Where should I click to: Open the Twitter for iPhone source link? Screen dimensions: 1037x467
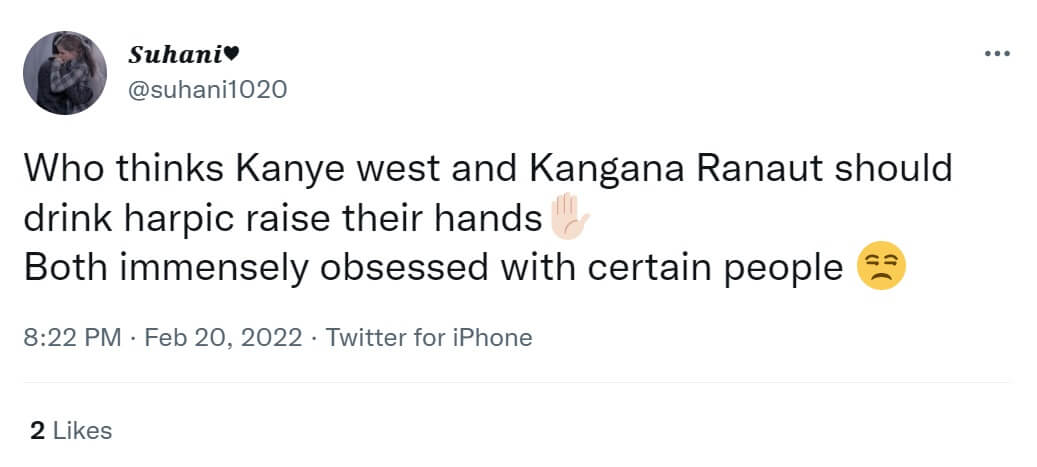tap(429, 338)
